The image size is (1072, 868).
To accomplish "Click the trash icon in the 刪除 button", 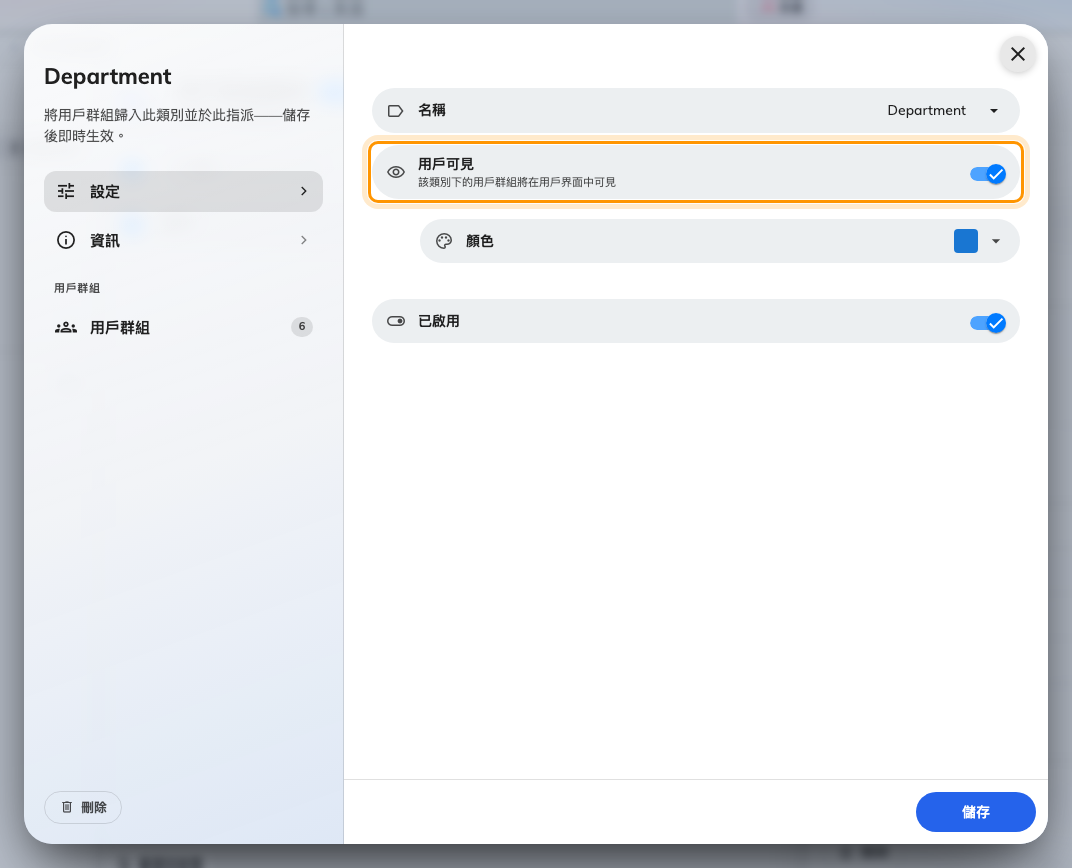I will [67, 807].
